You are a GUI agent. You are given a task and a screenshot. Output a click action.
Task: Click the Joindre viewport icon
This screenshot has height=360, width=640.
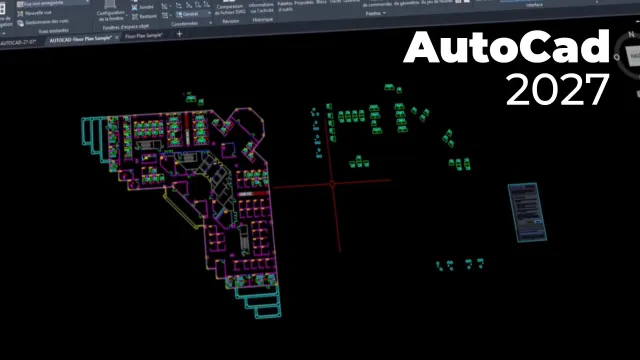pyautogui.click(x=135, y=8)
